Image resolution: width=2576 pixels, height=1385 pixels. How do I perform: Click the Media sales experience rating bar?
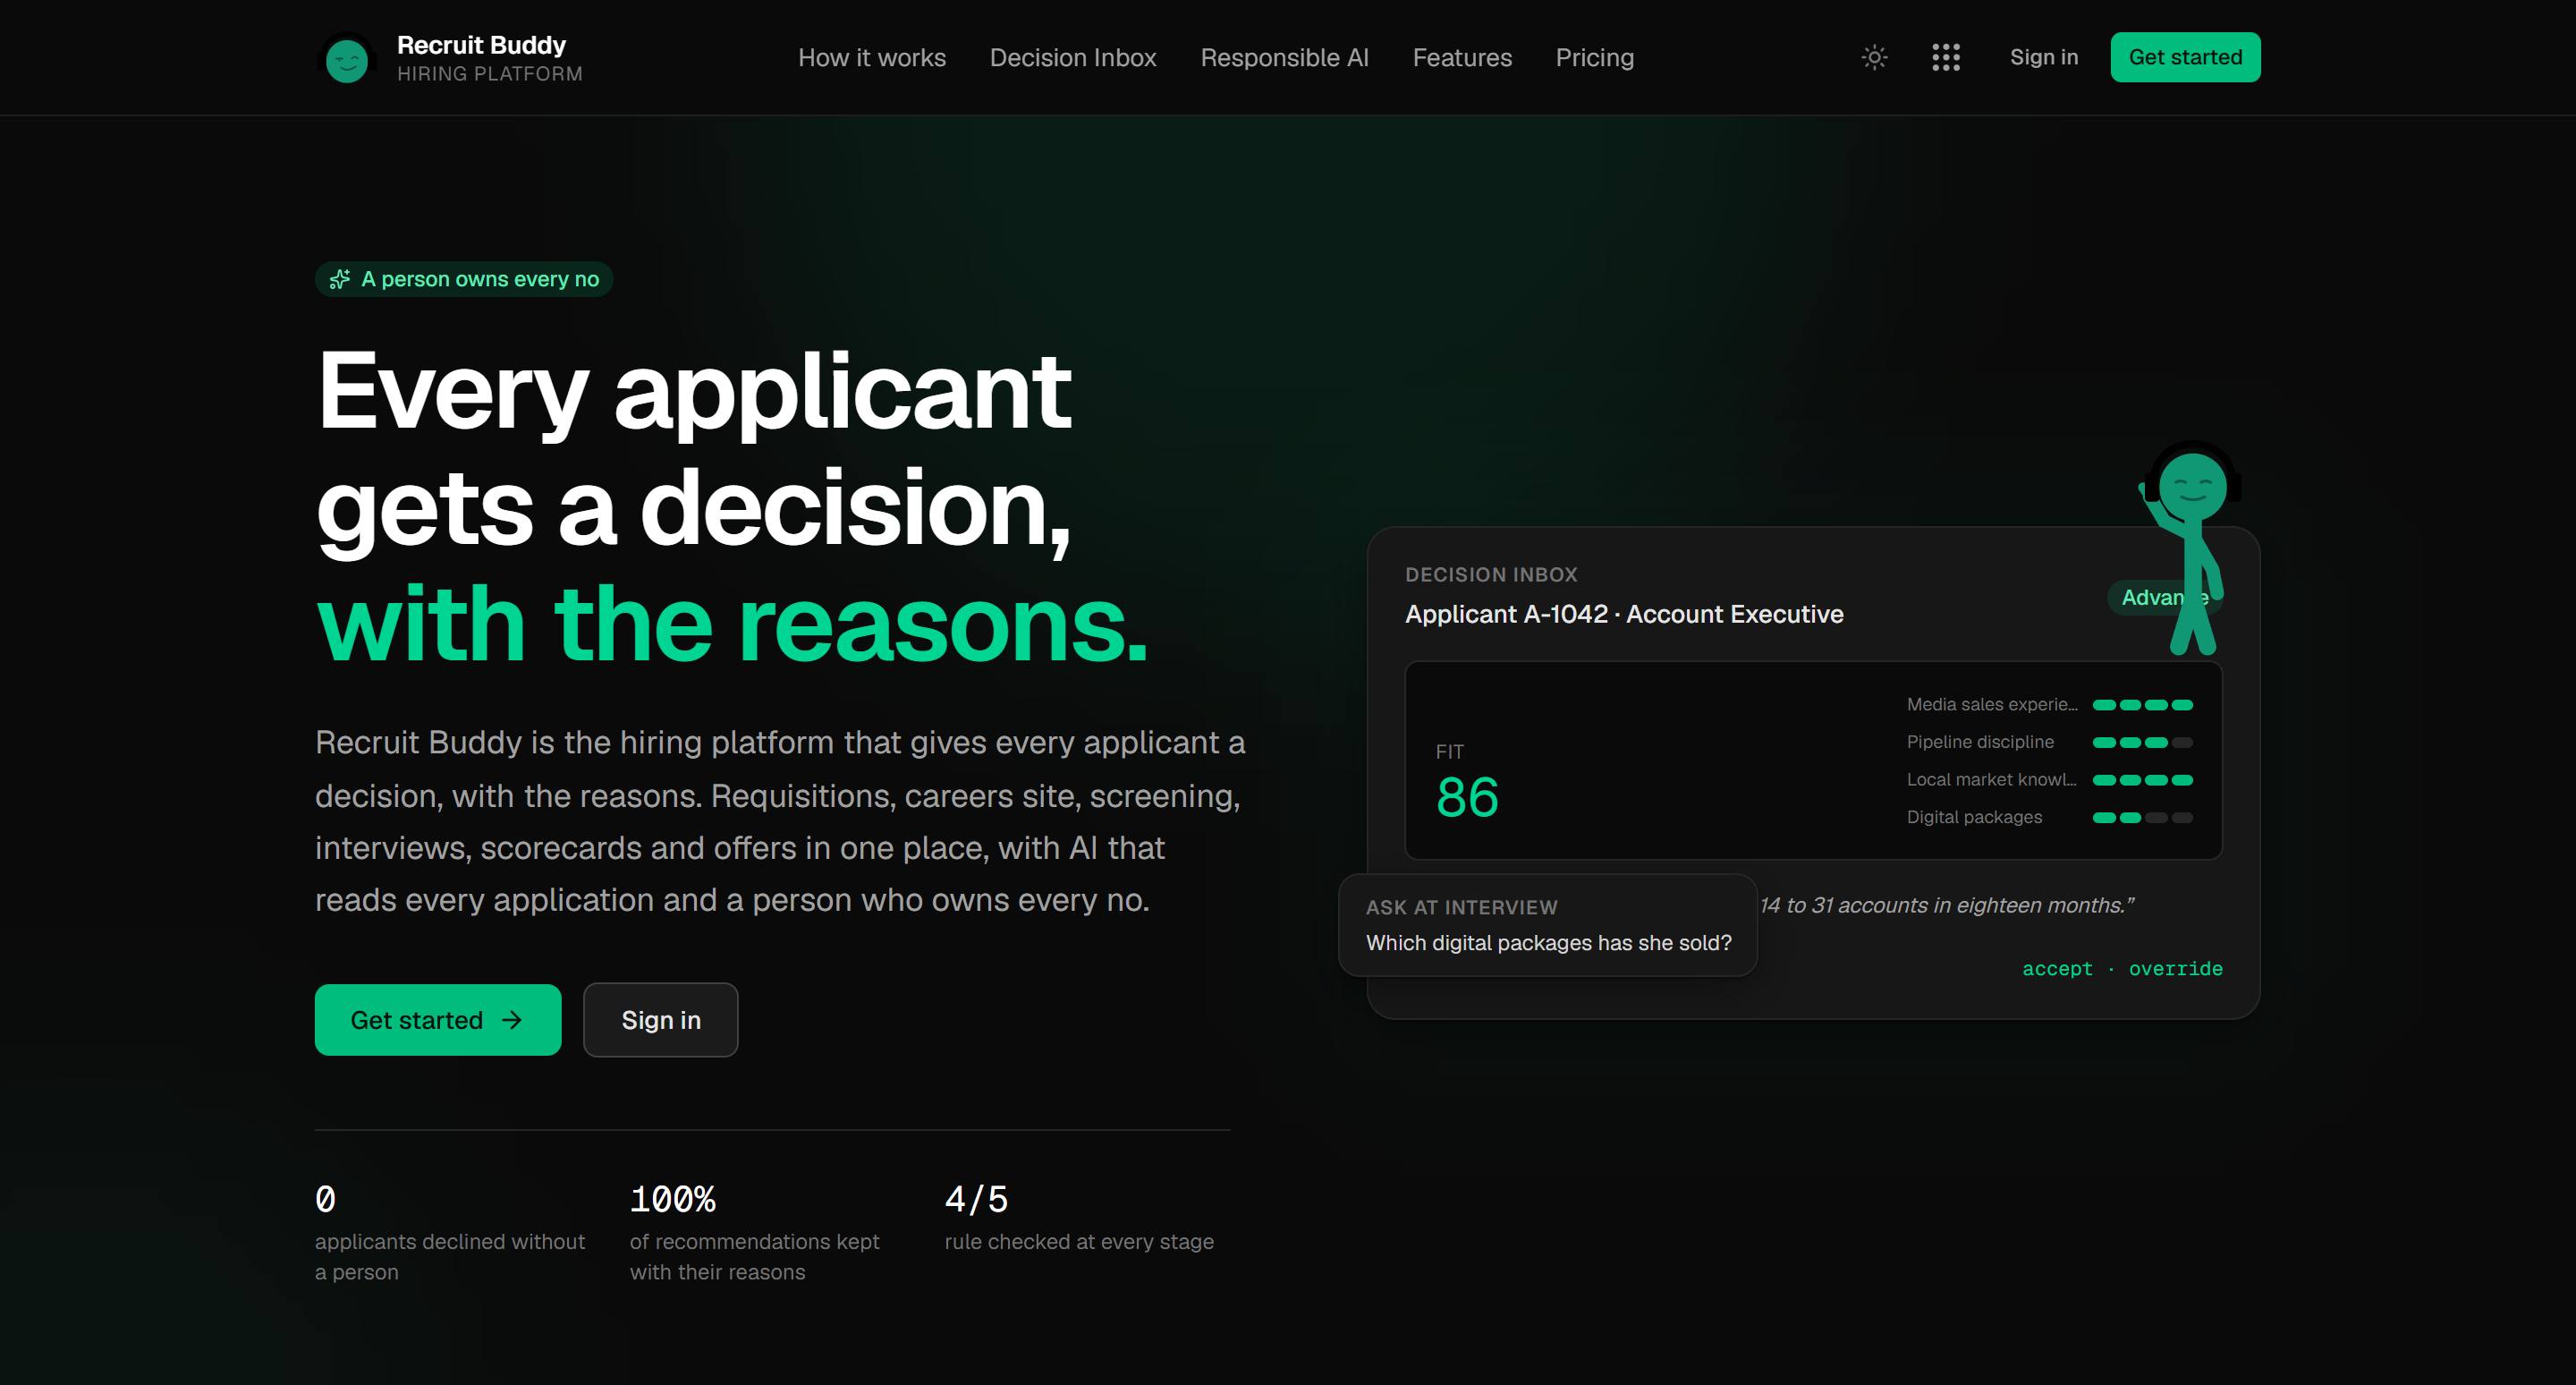click(2142, 705)
